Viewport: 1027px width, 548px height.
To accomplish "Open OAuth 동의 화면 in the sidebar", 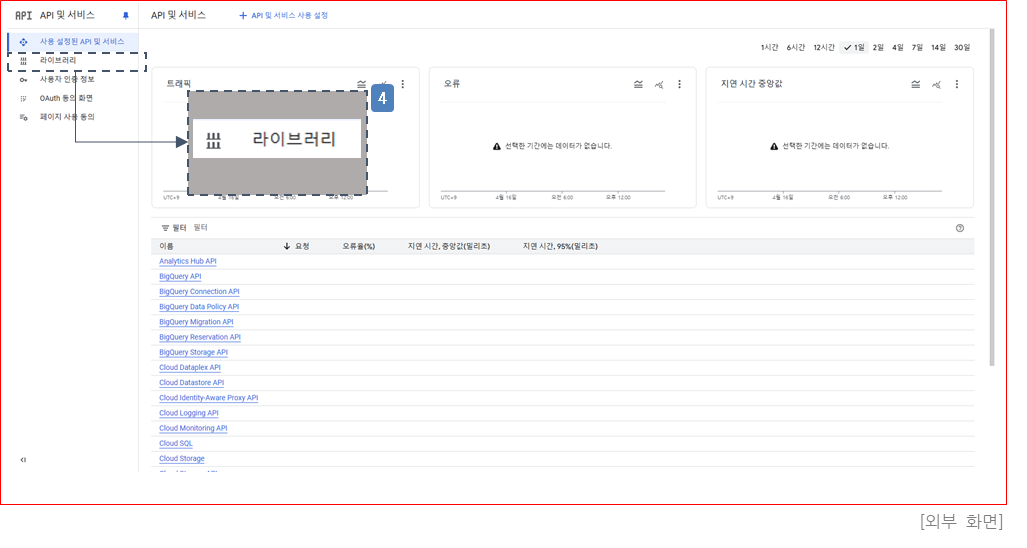I will [66, 98].
